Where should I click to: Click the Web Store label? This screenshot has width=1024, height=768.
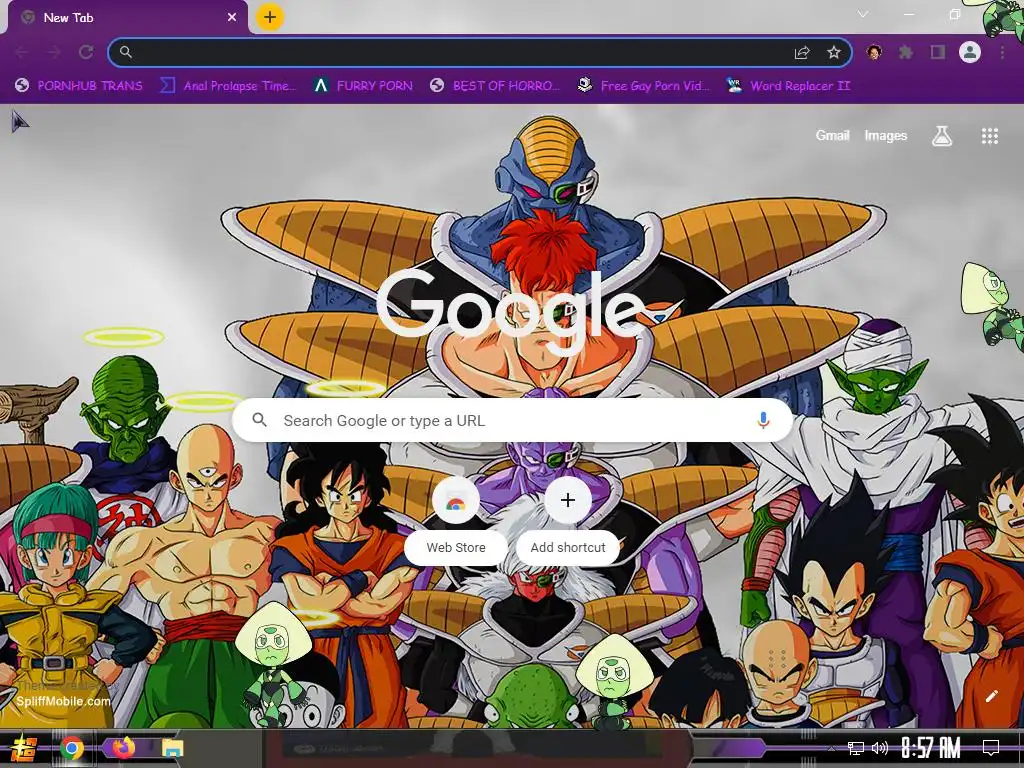coord(456,547)
